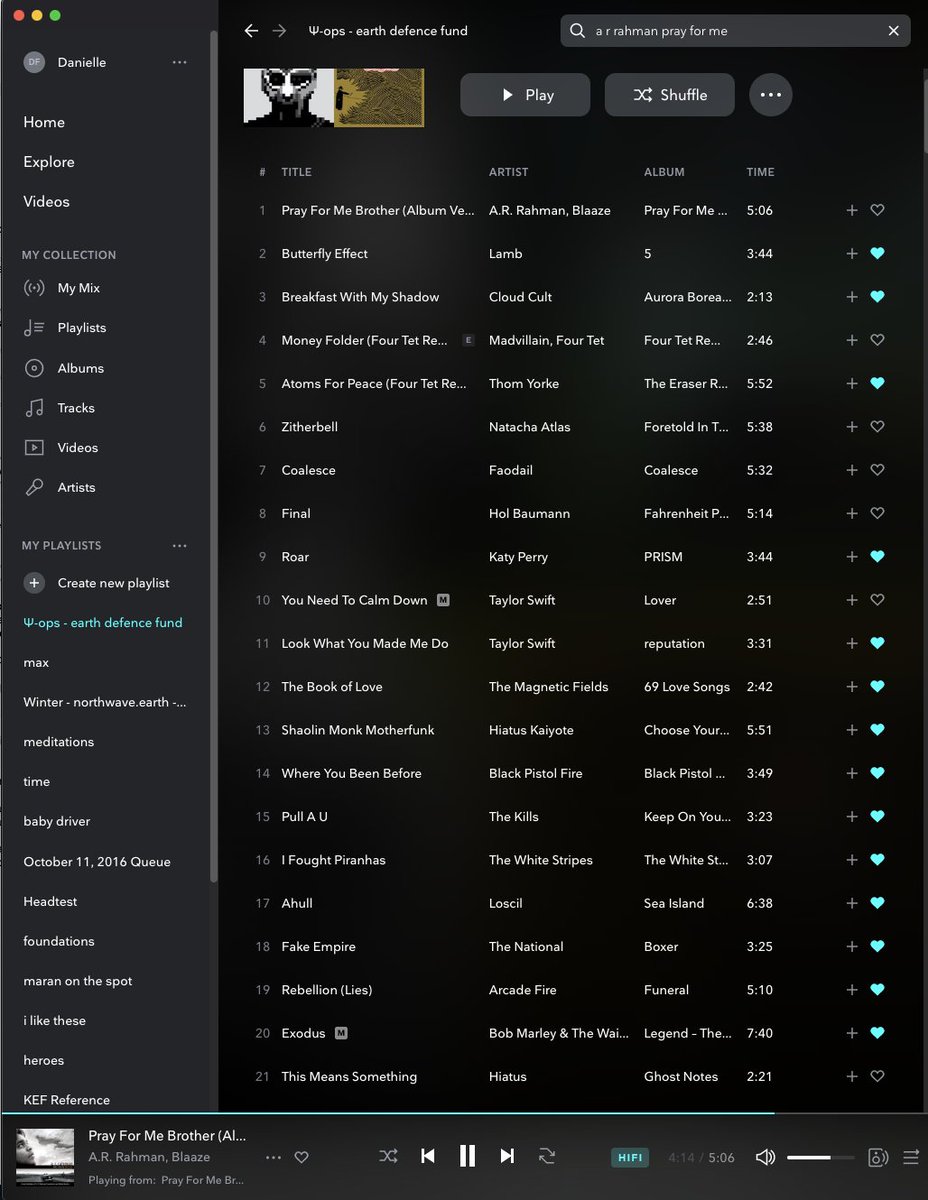
Task: Go forward with the right arrow
Action: pyautogui.click(x=279, y=31)
